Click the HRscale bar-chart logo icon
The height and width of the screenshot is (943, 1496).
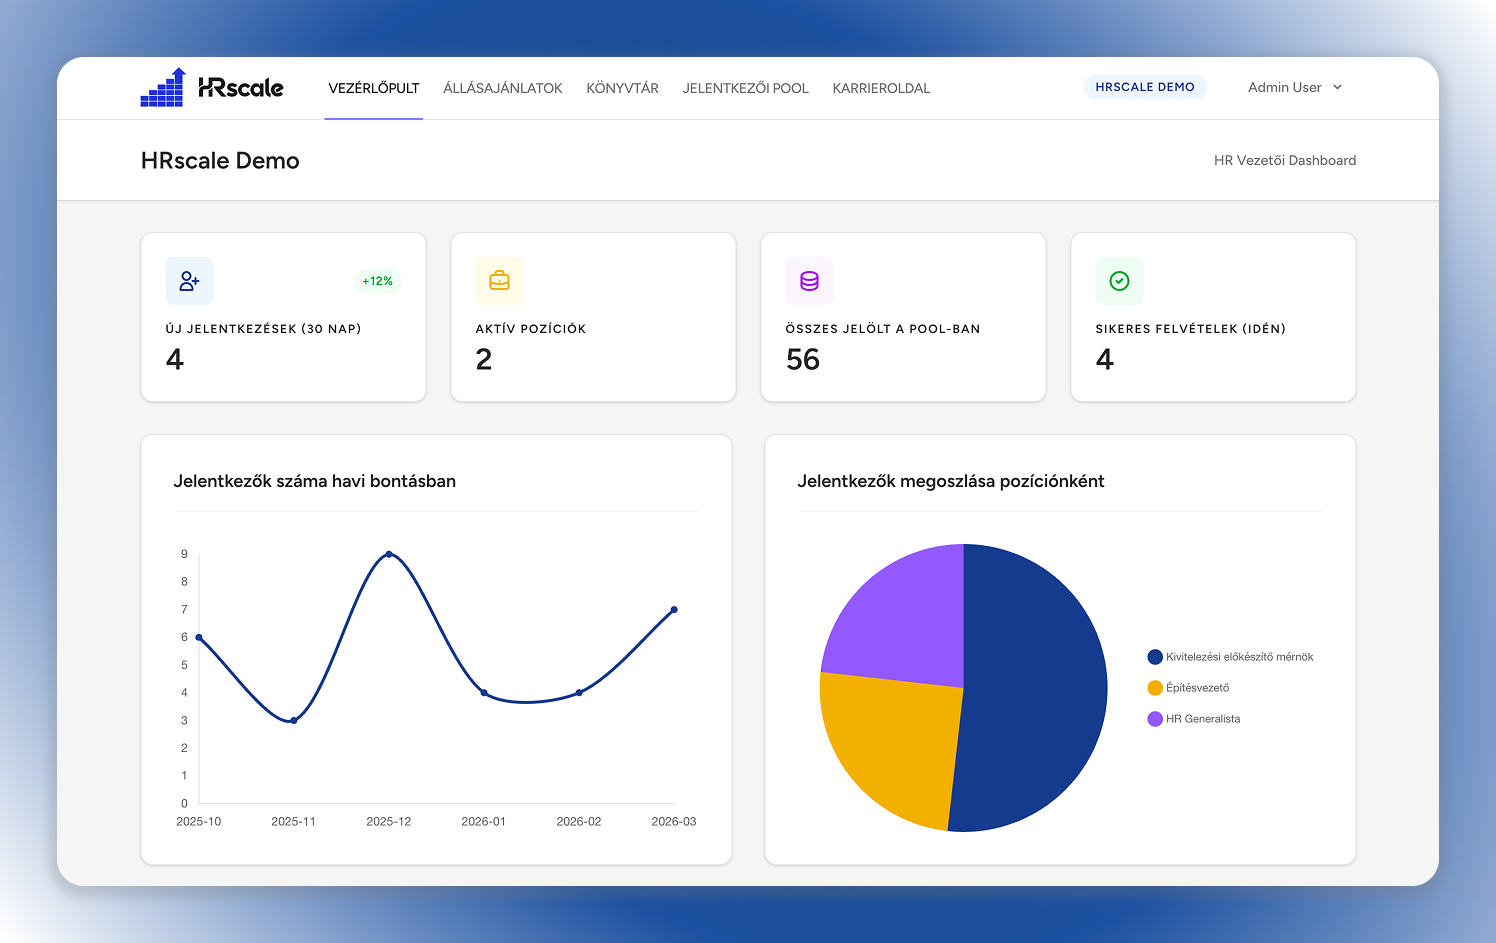(162, 87)
